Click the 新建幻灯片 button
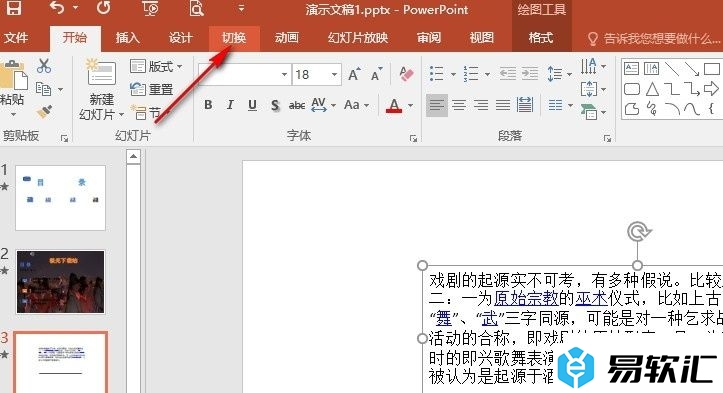Viewport: 723px width, 393px height. pyautogui.click(x=101, y=89)
